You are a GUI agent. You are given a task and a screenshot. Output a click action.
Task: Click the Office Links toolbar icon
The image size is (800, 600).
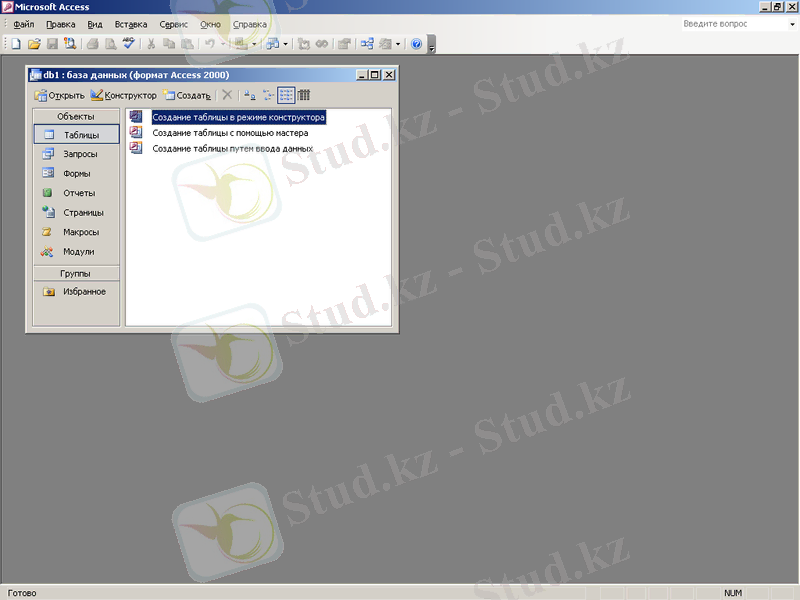coord(241,44)
